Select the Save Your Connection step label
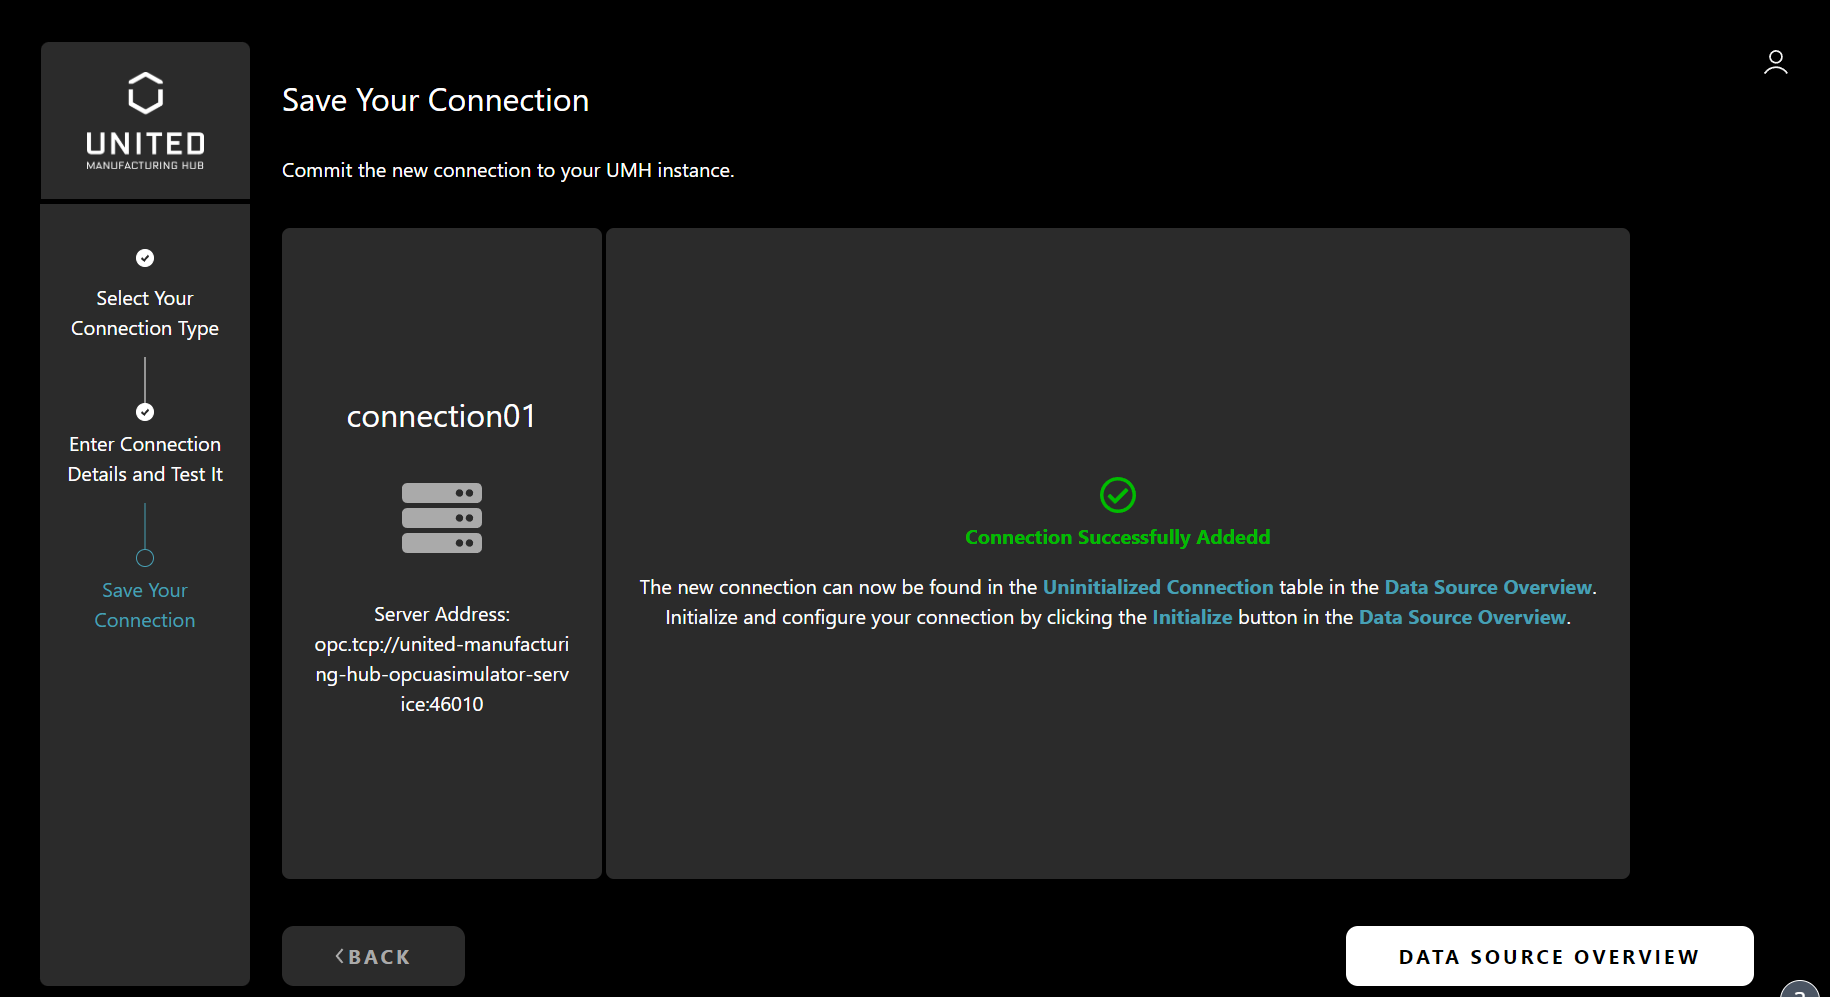This screenshot has width=1830, height=997. click(145, 605)
